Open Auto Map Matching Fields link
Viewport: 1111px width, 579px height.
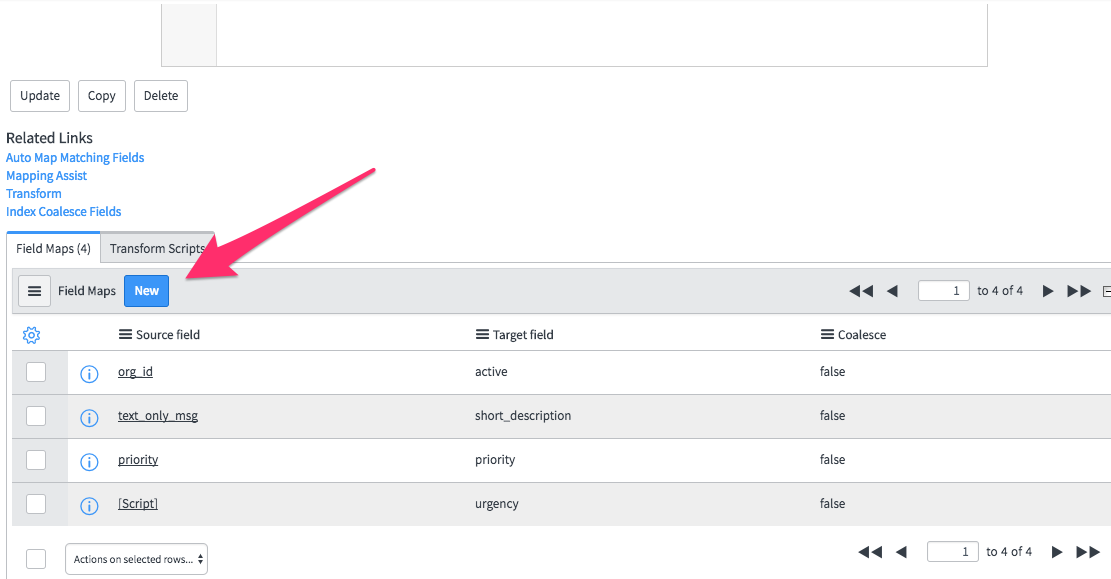point(75,158)
